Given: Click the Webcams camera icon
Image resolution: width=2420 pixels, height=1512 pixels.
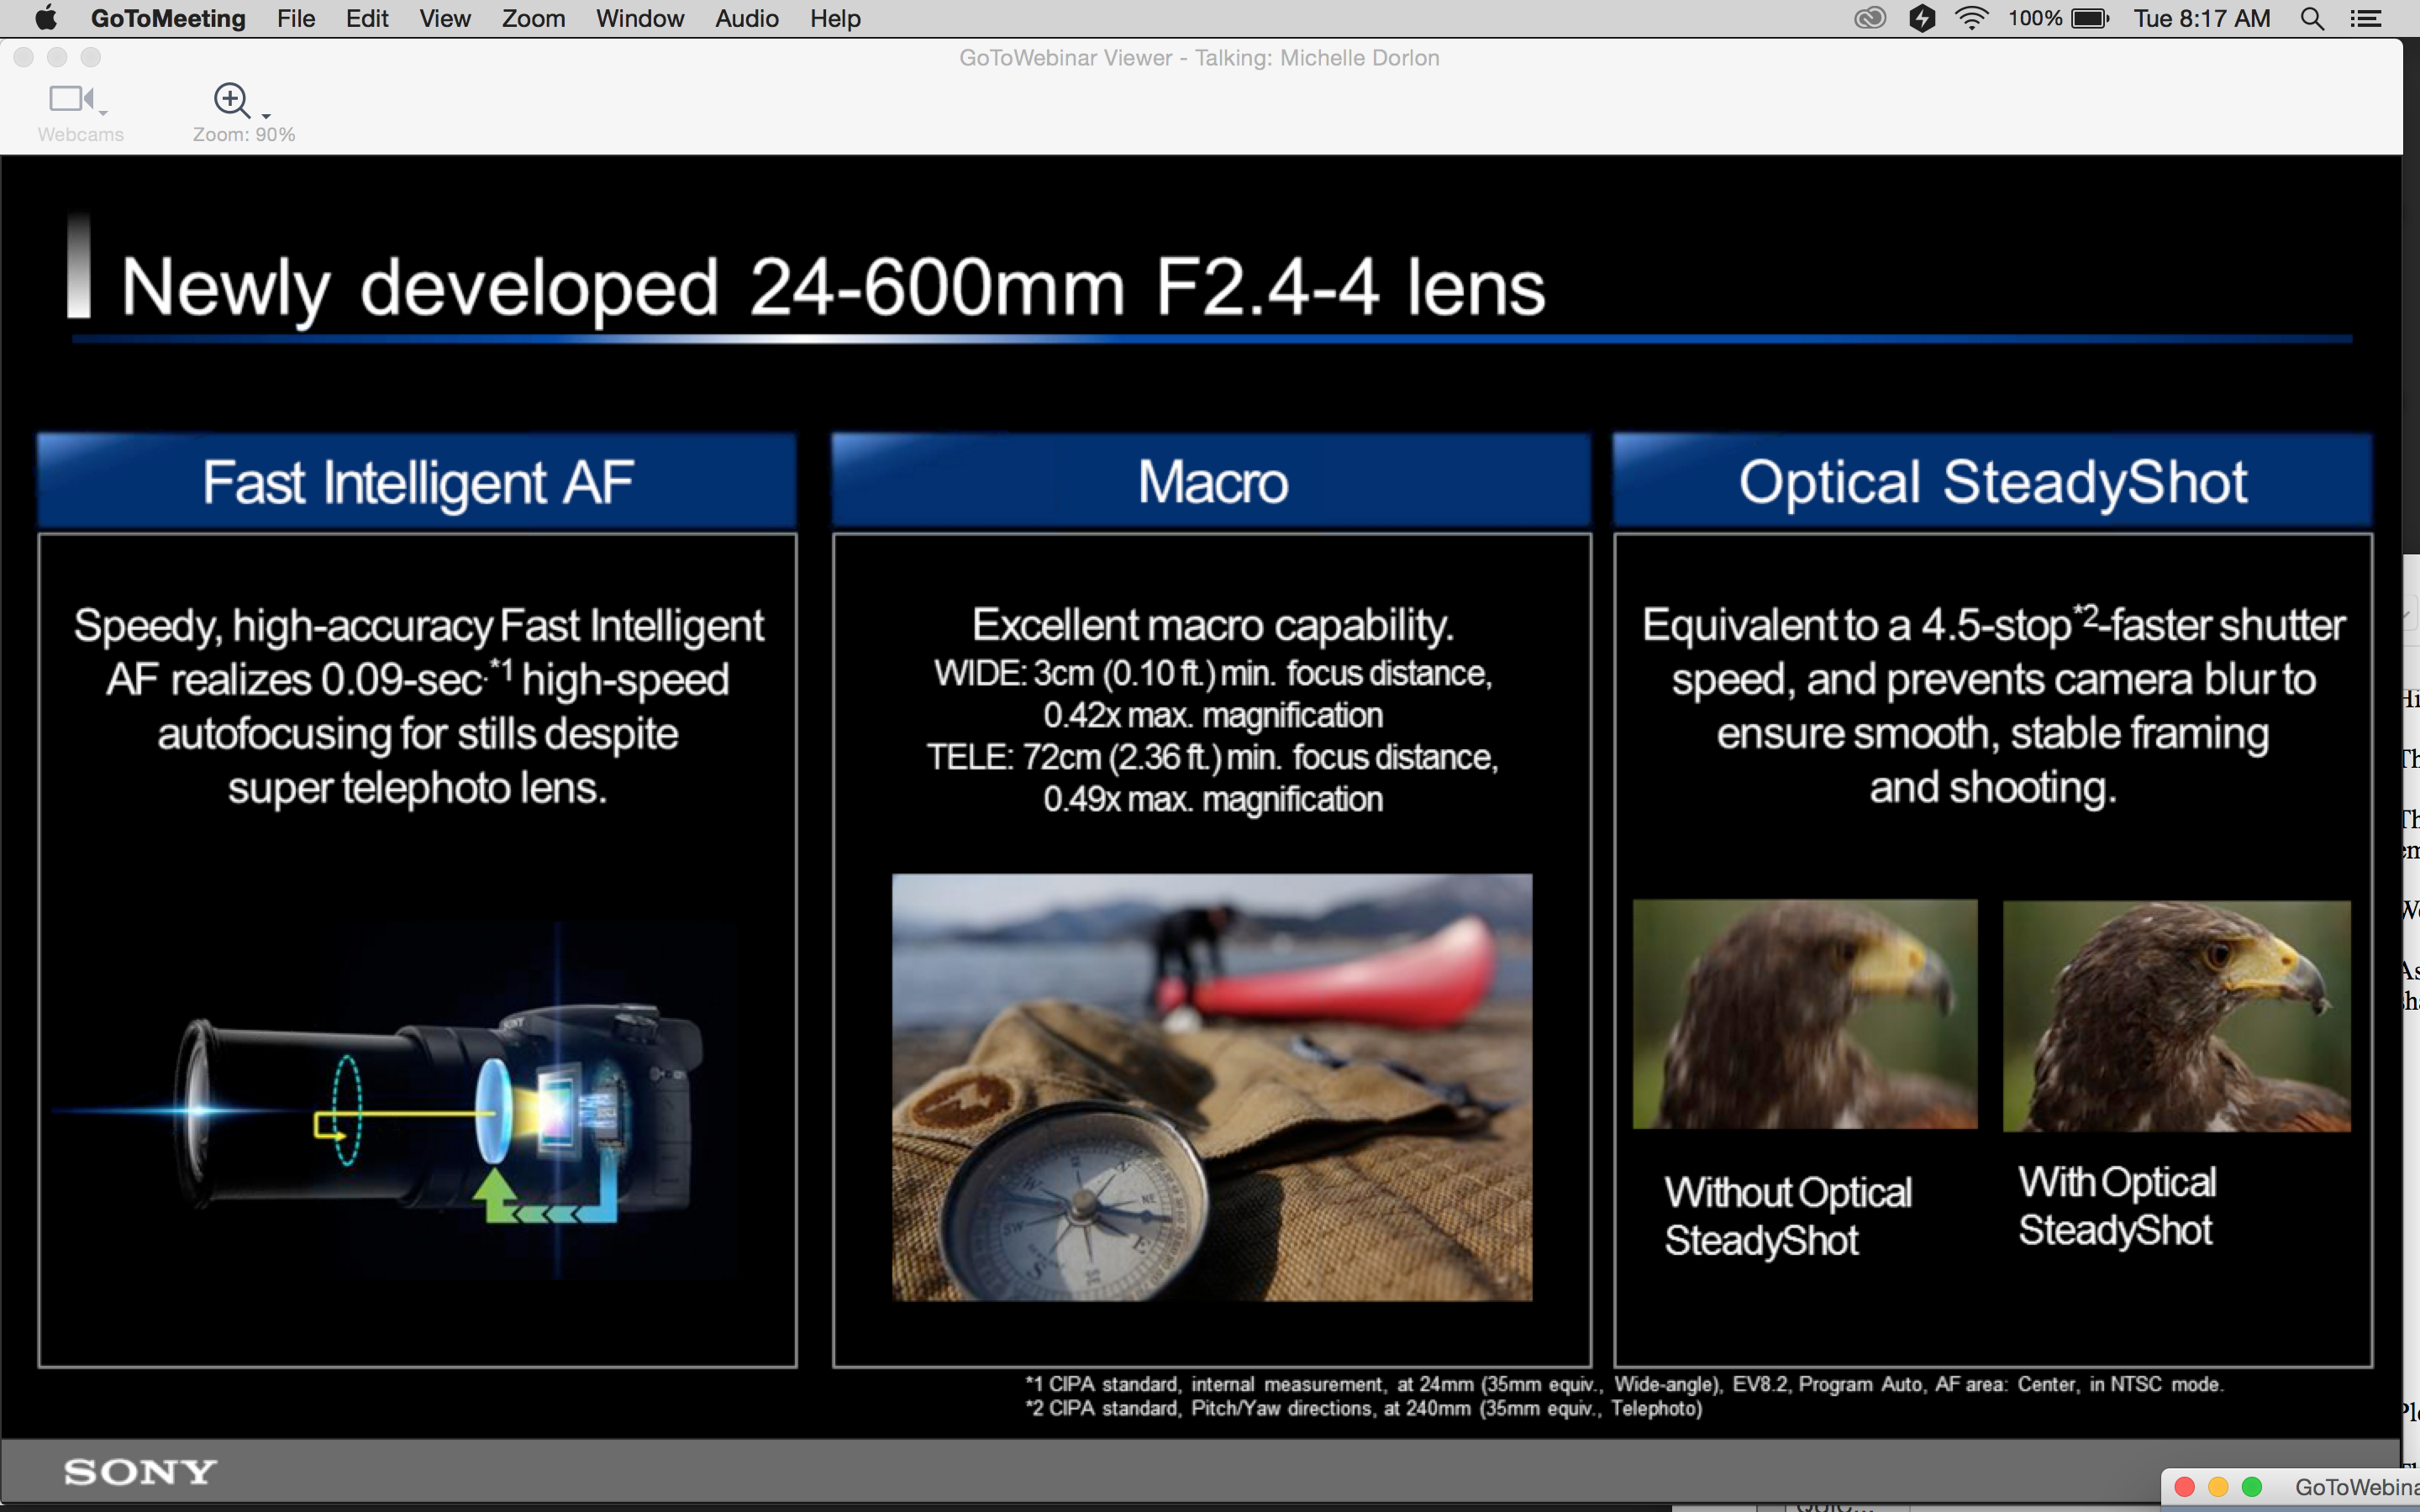Looking at the screenshot, I should [x=70, y=99].
